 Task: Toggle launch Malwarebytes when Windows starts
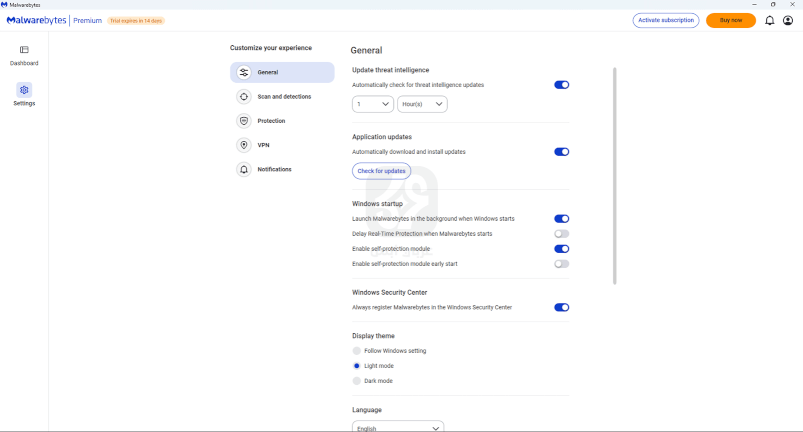point(561,219)
